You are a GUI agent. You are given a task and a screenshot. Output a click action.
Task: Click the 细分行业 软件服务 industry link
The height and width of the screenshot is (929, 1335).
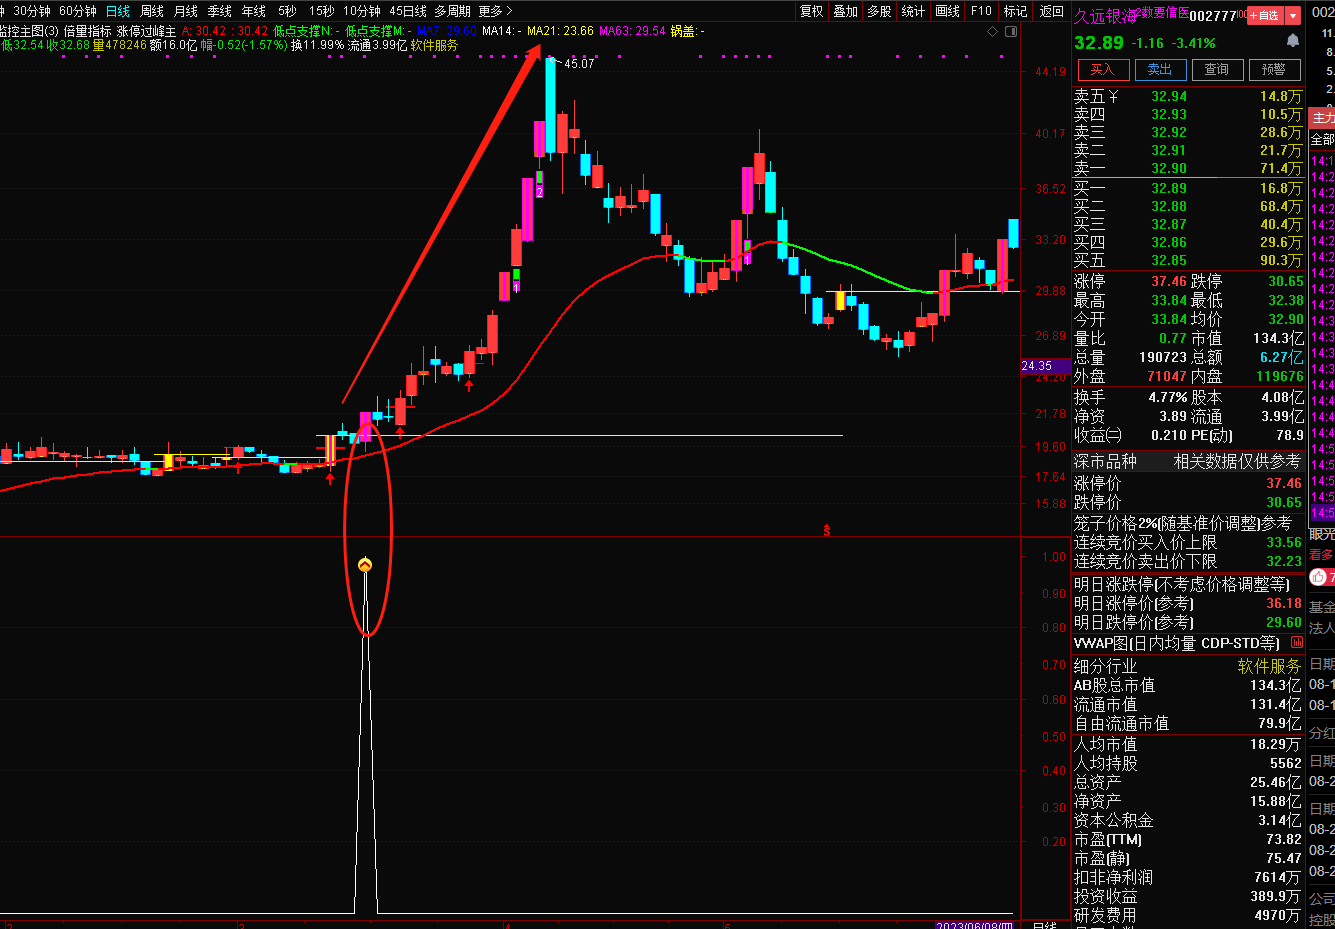click(x=1188, y=666)
